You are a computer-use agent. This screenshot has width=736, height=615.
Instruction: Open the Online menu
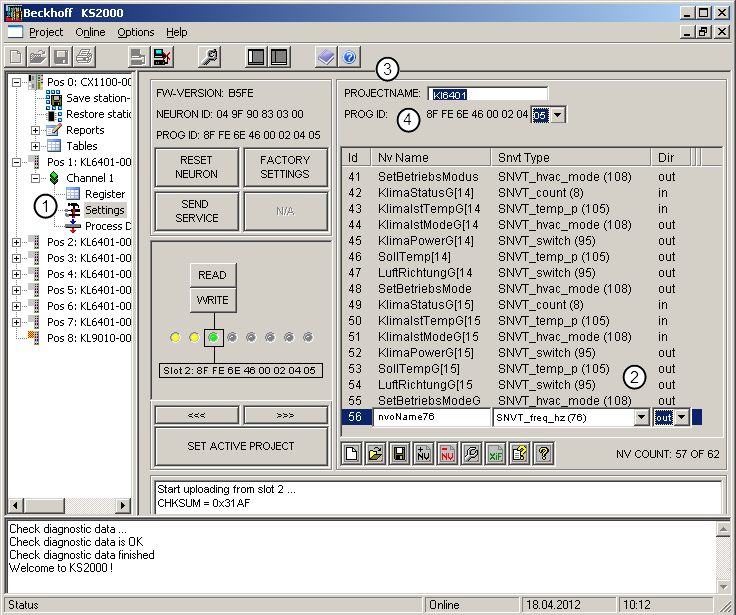click(x=90, y=32)
